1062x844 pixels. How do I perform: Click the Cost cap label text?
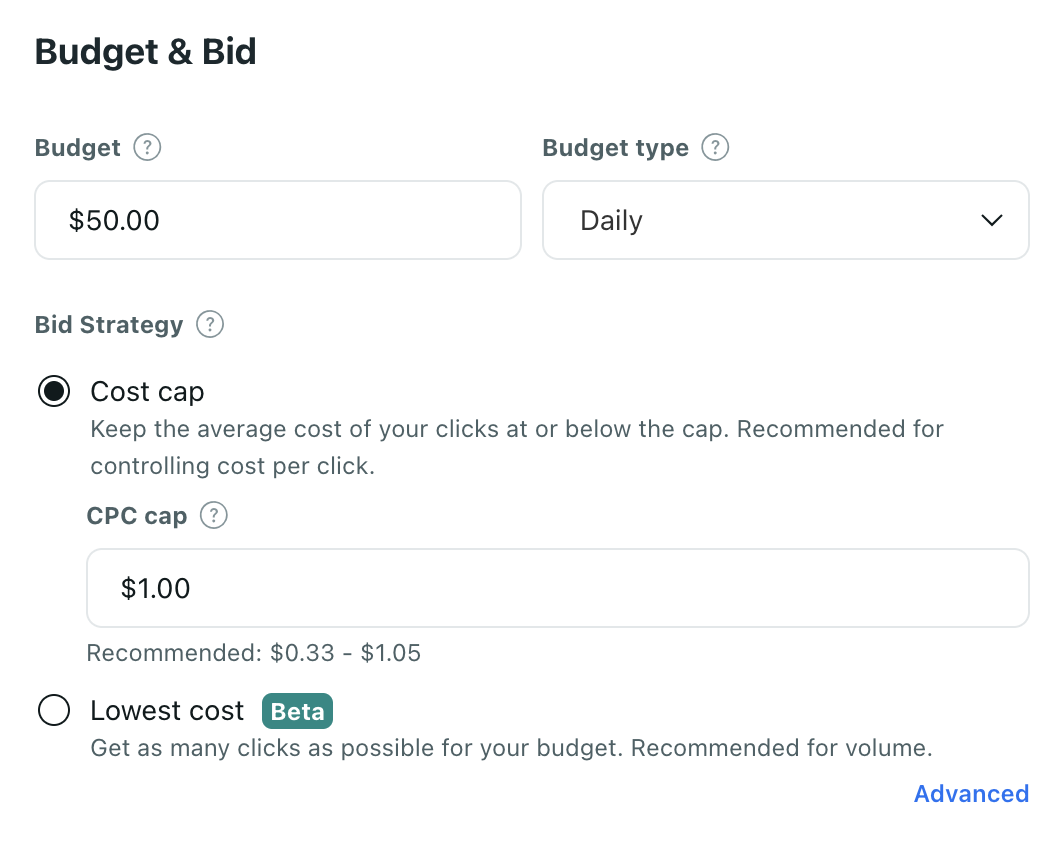(147, 391)
